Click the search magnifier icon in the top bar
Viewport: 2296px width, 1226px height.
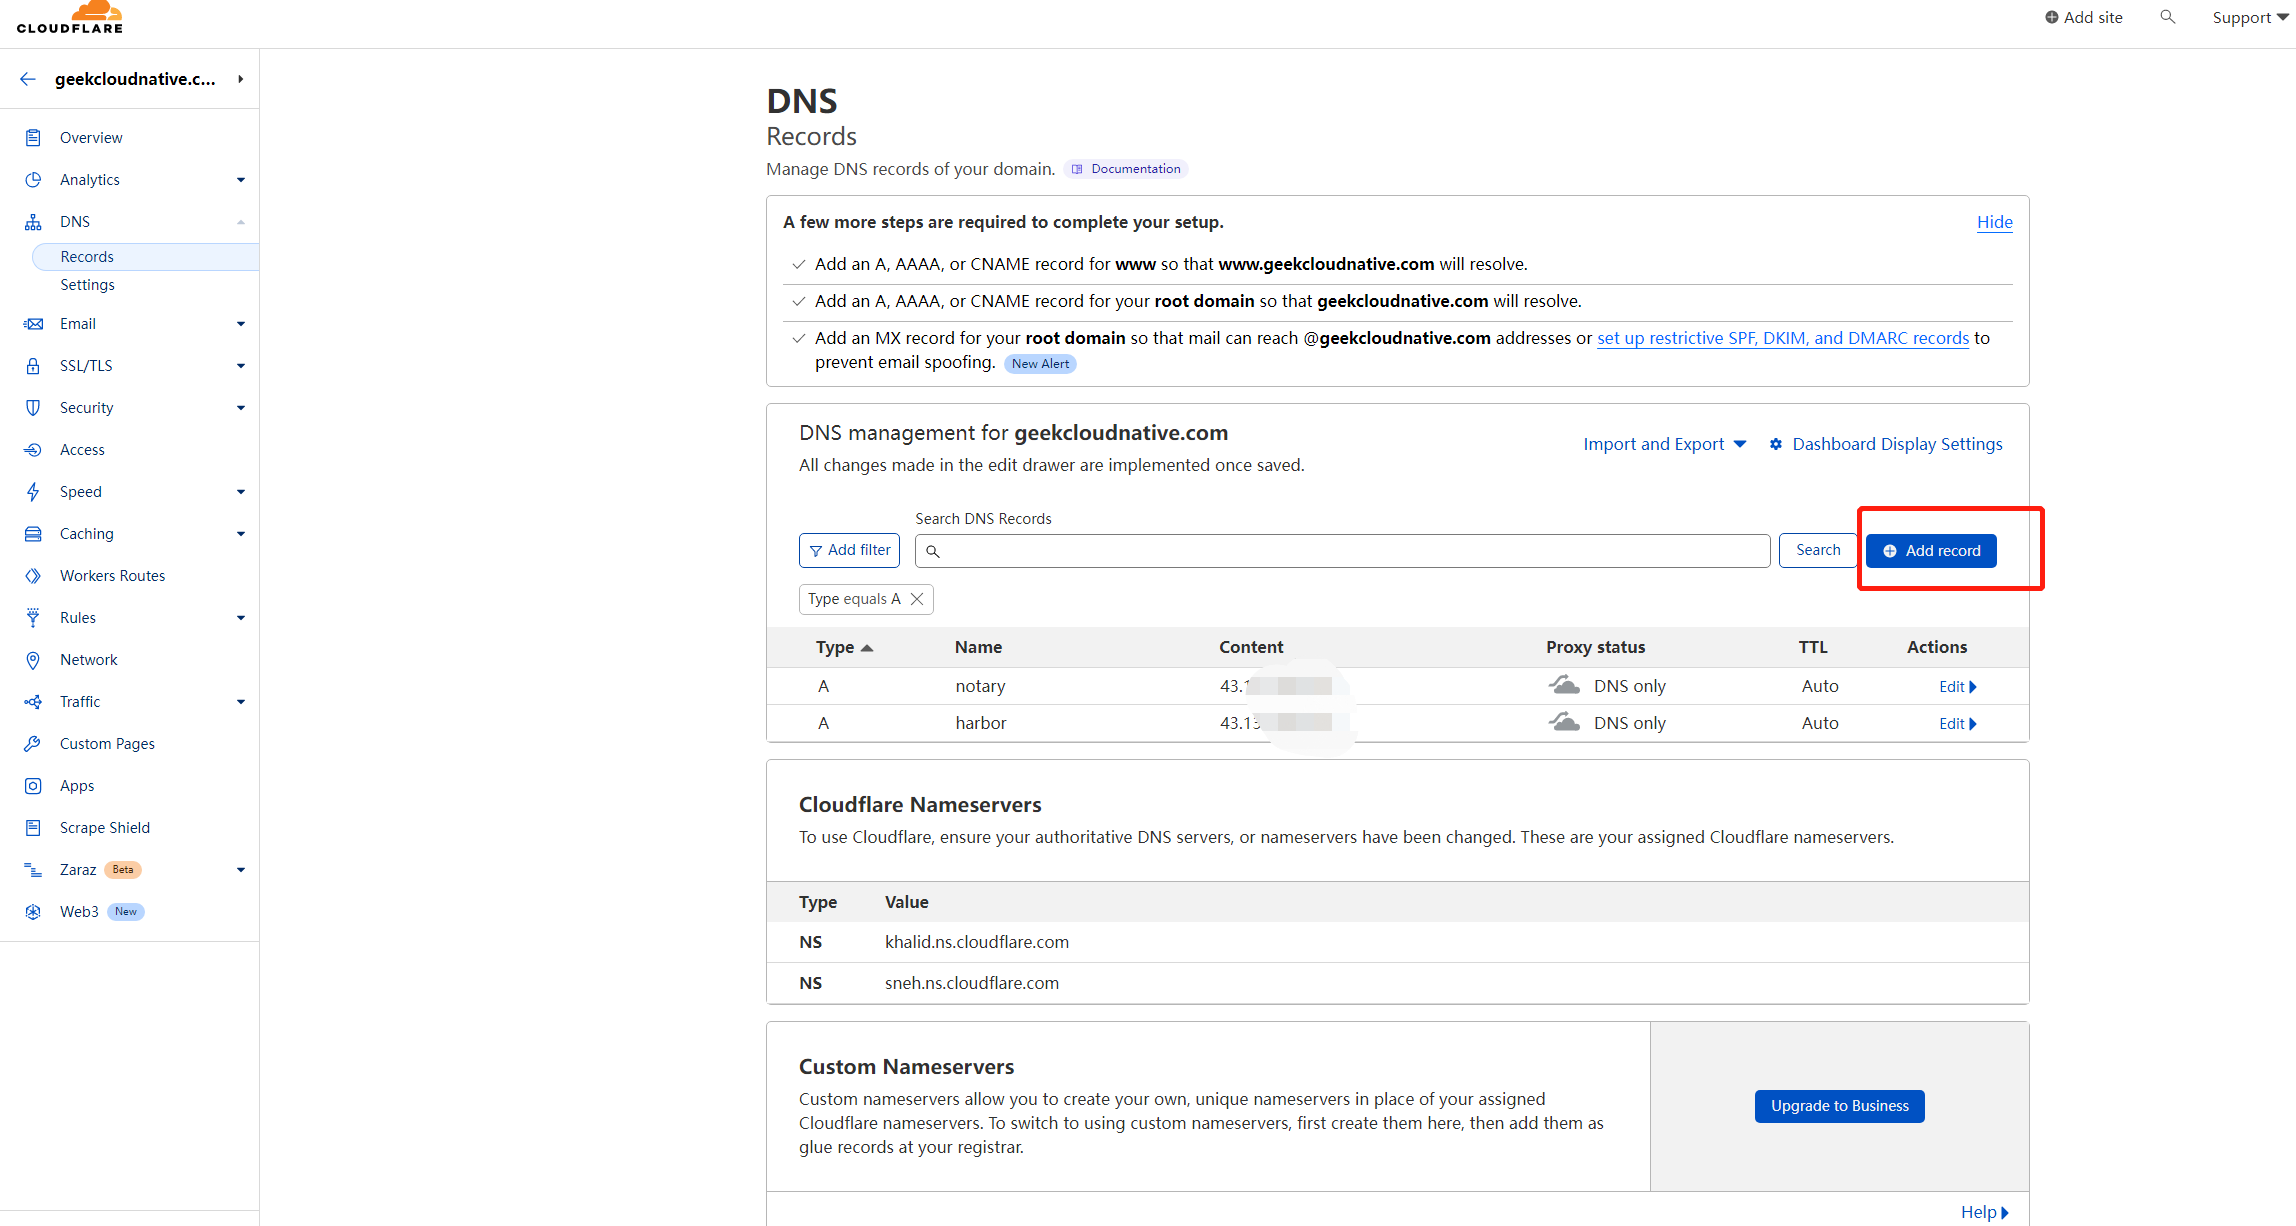click(x=2167, y=17)
